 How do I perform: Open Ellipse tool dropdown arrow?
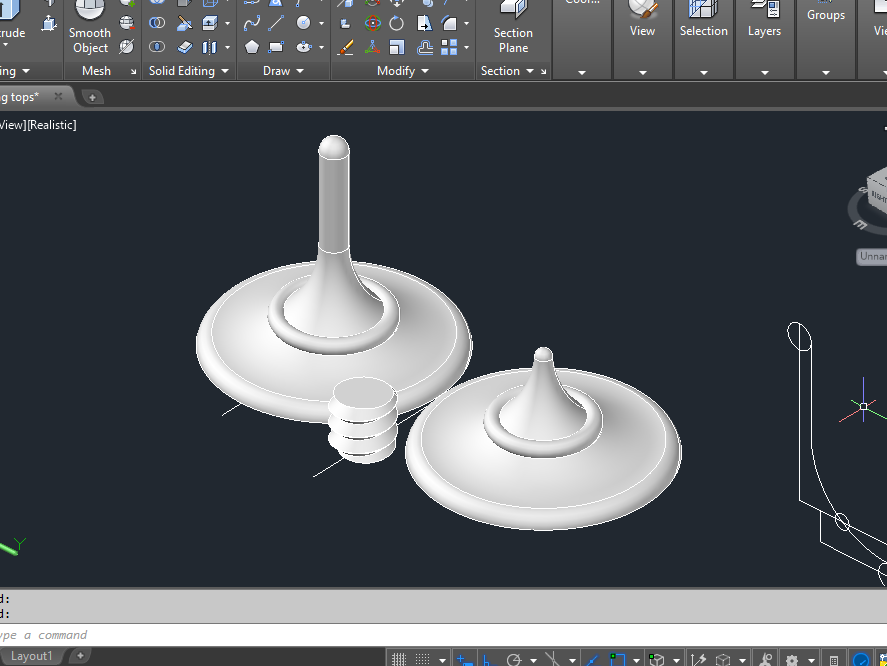(x=321, y=48)
